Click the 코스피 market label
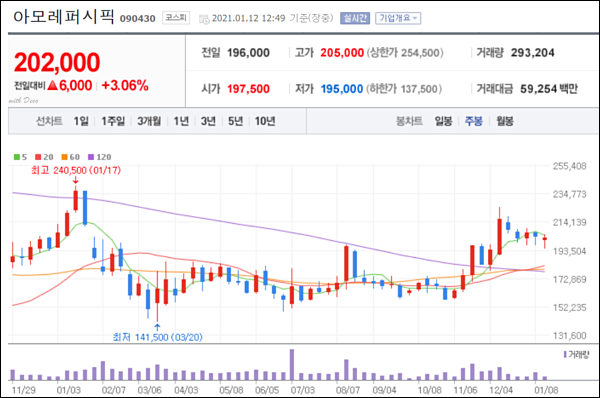600x398 pixels. [176, 18]
